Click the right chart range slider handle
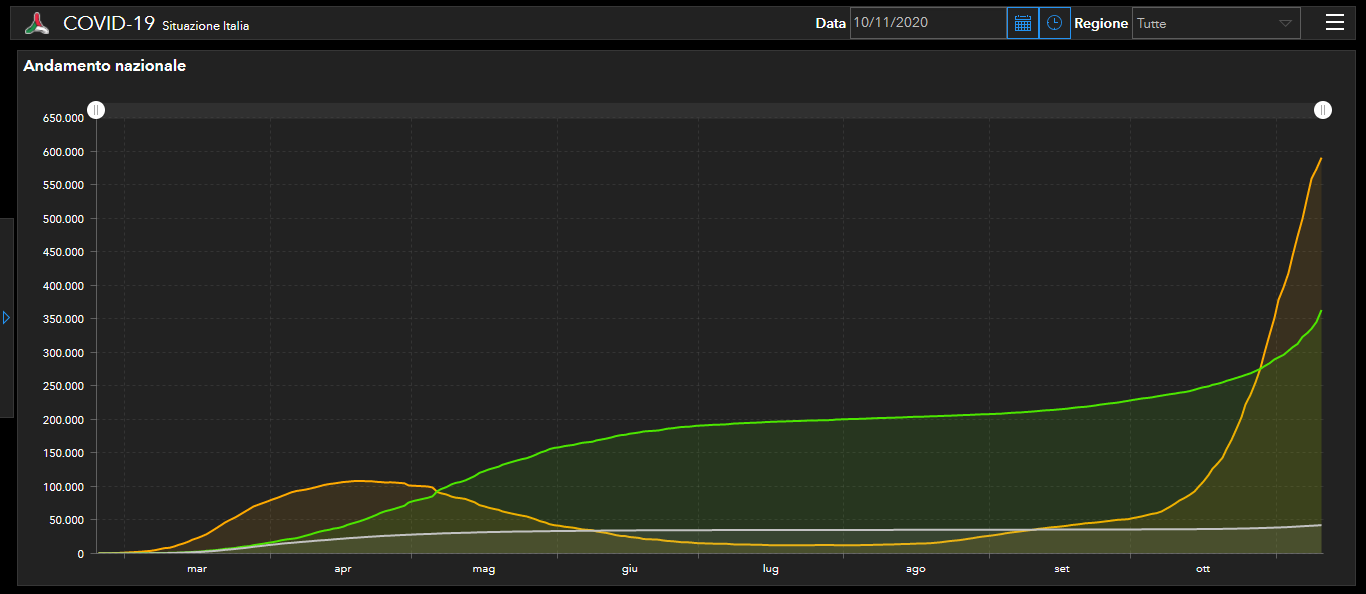Viewport: 1366px width, 594px height. [x=1322, y=110]
